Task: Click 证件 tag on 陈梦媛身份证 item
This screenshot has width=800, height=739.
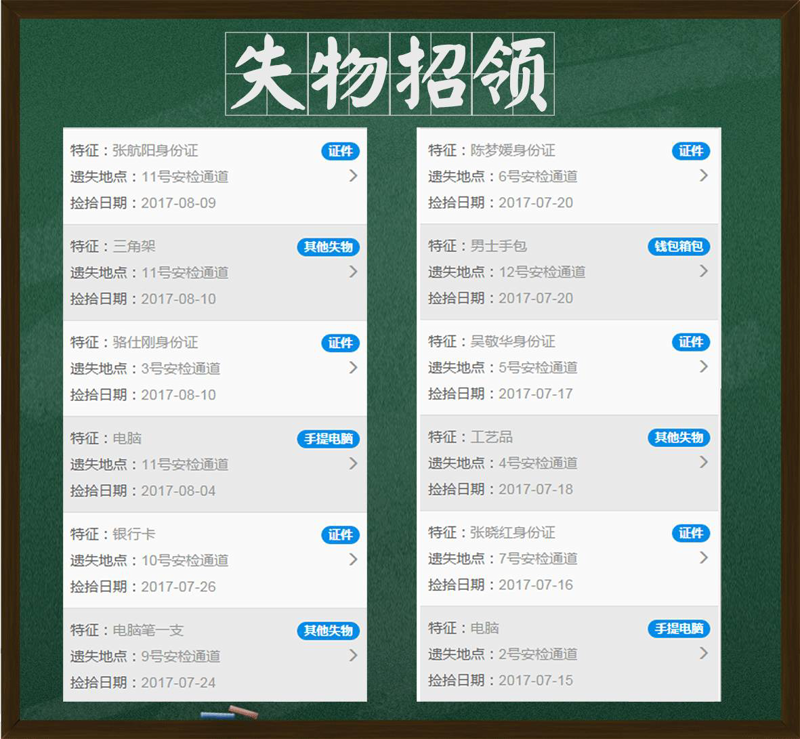Action: 691,151
